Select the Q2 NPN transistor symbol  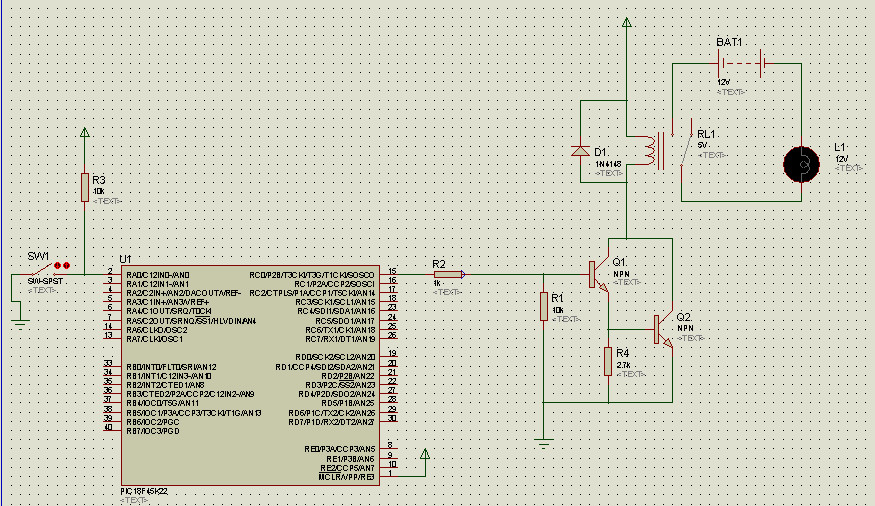click(663, 329)
